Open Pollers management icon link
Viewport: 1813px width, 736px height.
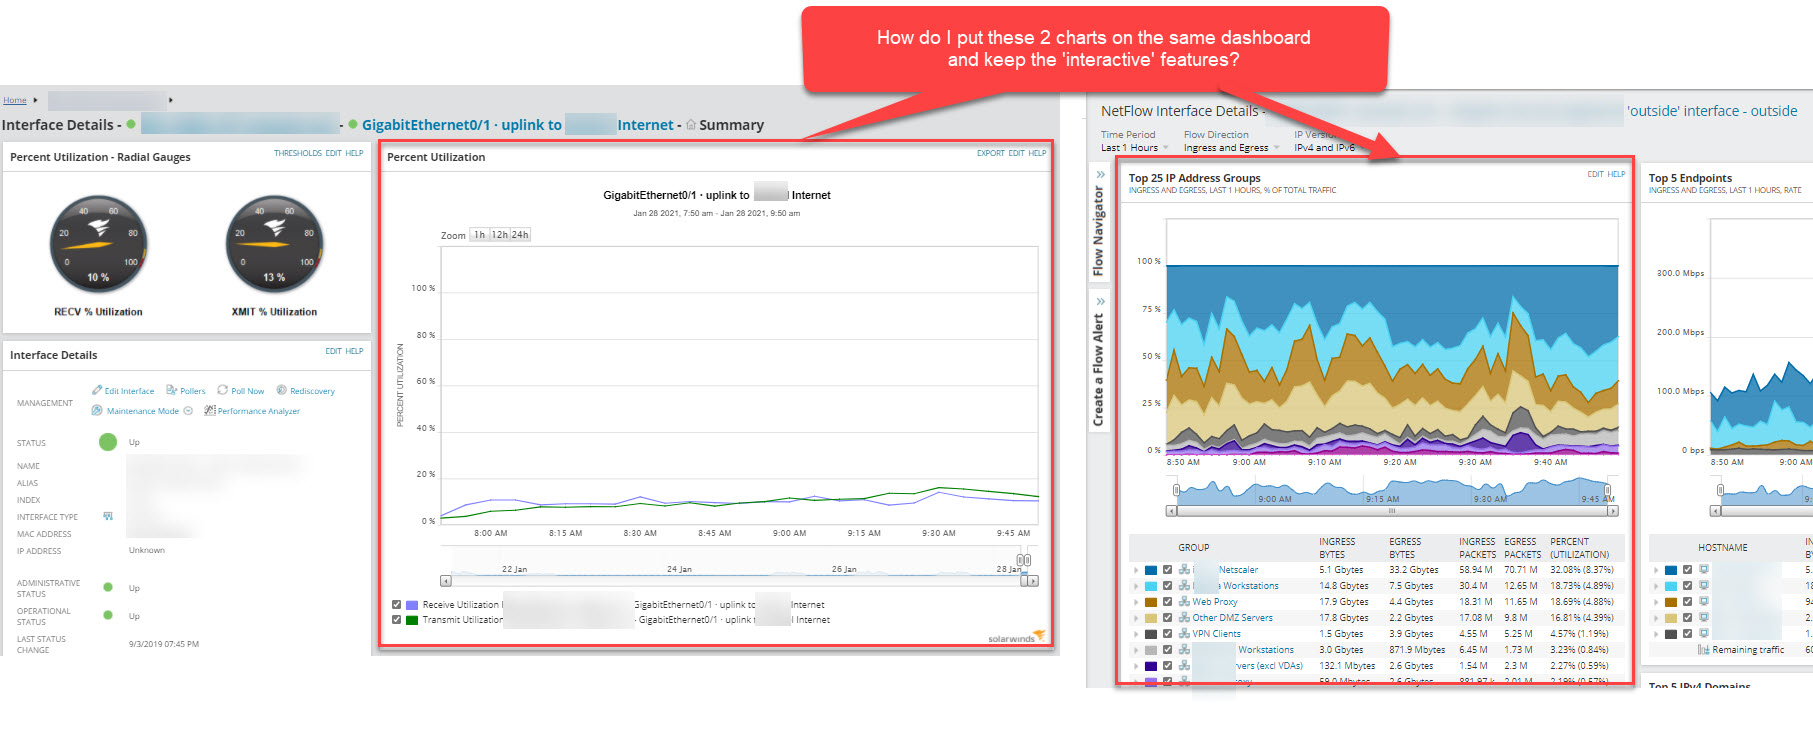pyautogui.click(x=186, y=391)
